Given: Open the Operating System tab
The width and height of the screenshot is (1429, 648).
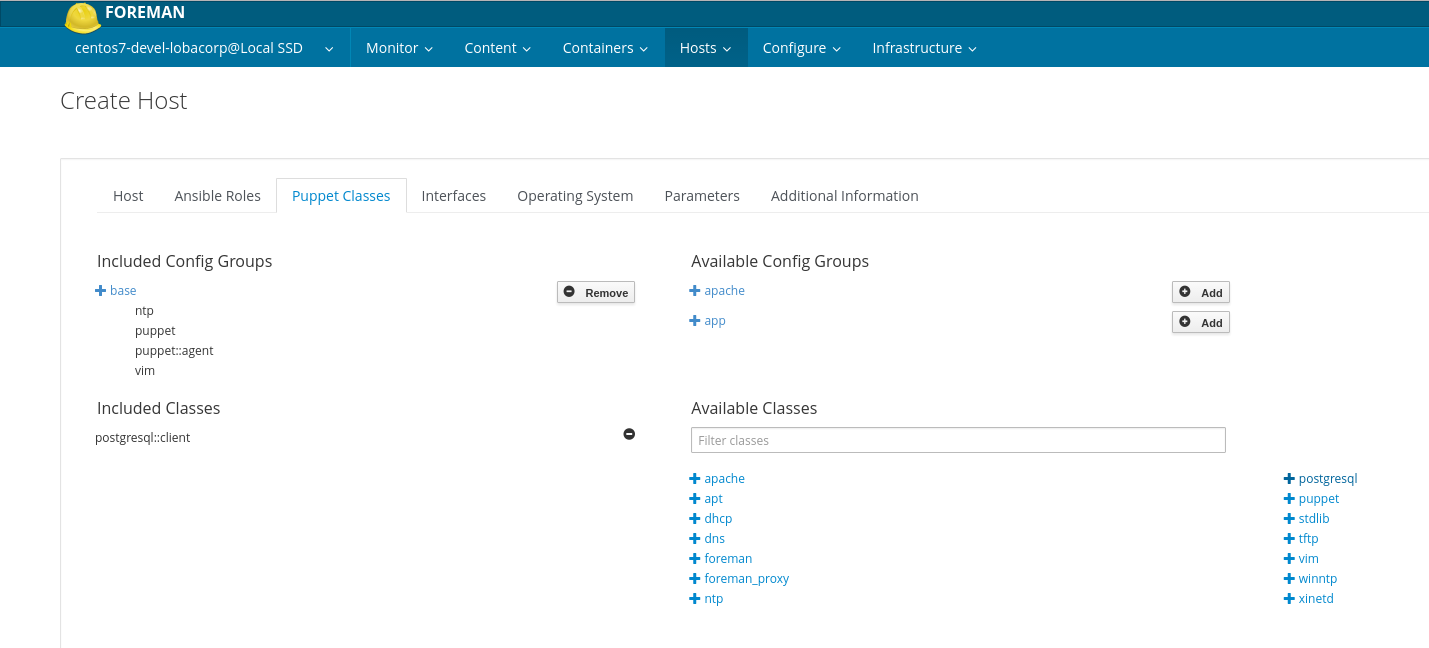Looking at the screenshot, I should tap(575, 196).
